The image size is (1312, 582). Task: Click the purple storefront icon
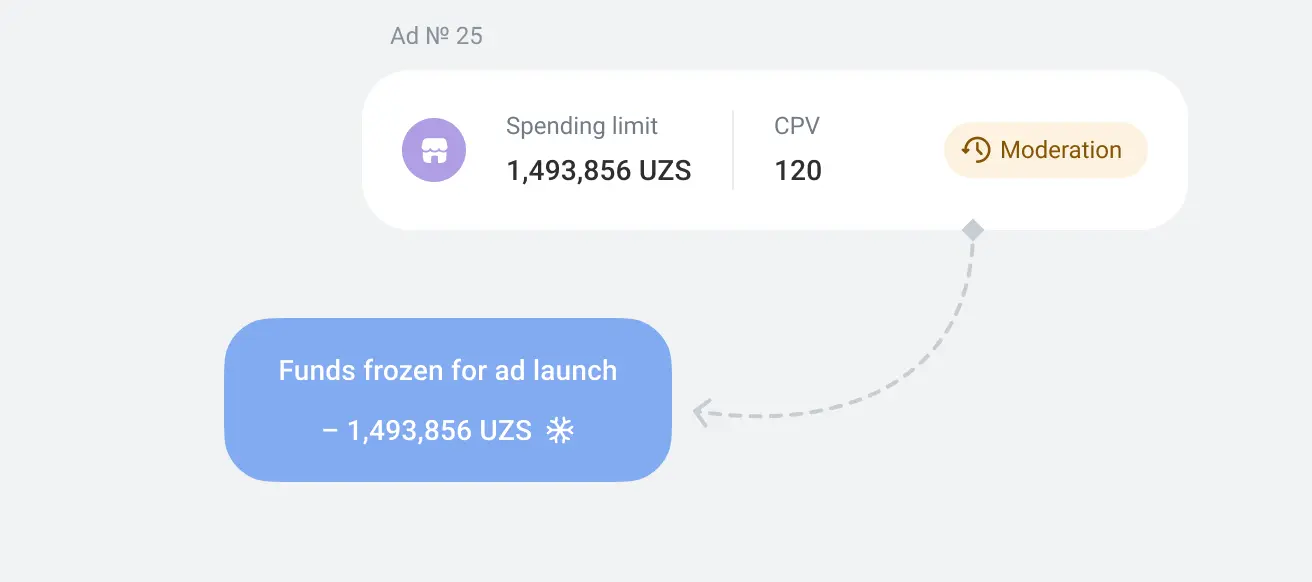[x=434, y=150]
